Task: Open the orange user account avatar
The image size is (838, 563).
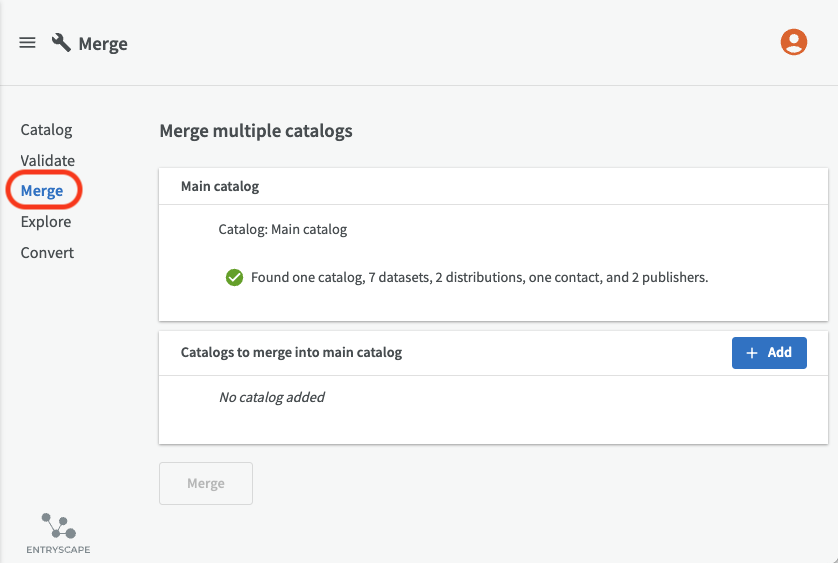Action: point(794,42)
